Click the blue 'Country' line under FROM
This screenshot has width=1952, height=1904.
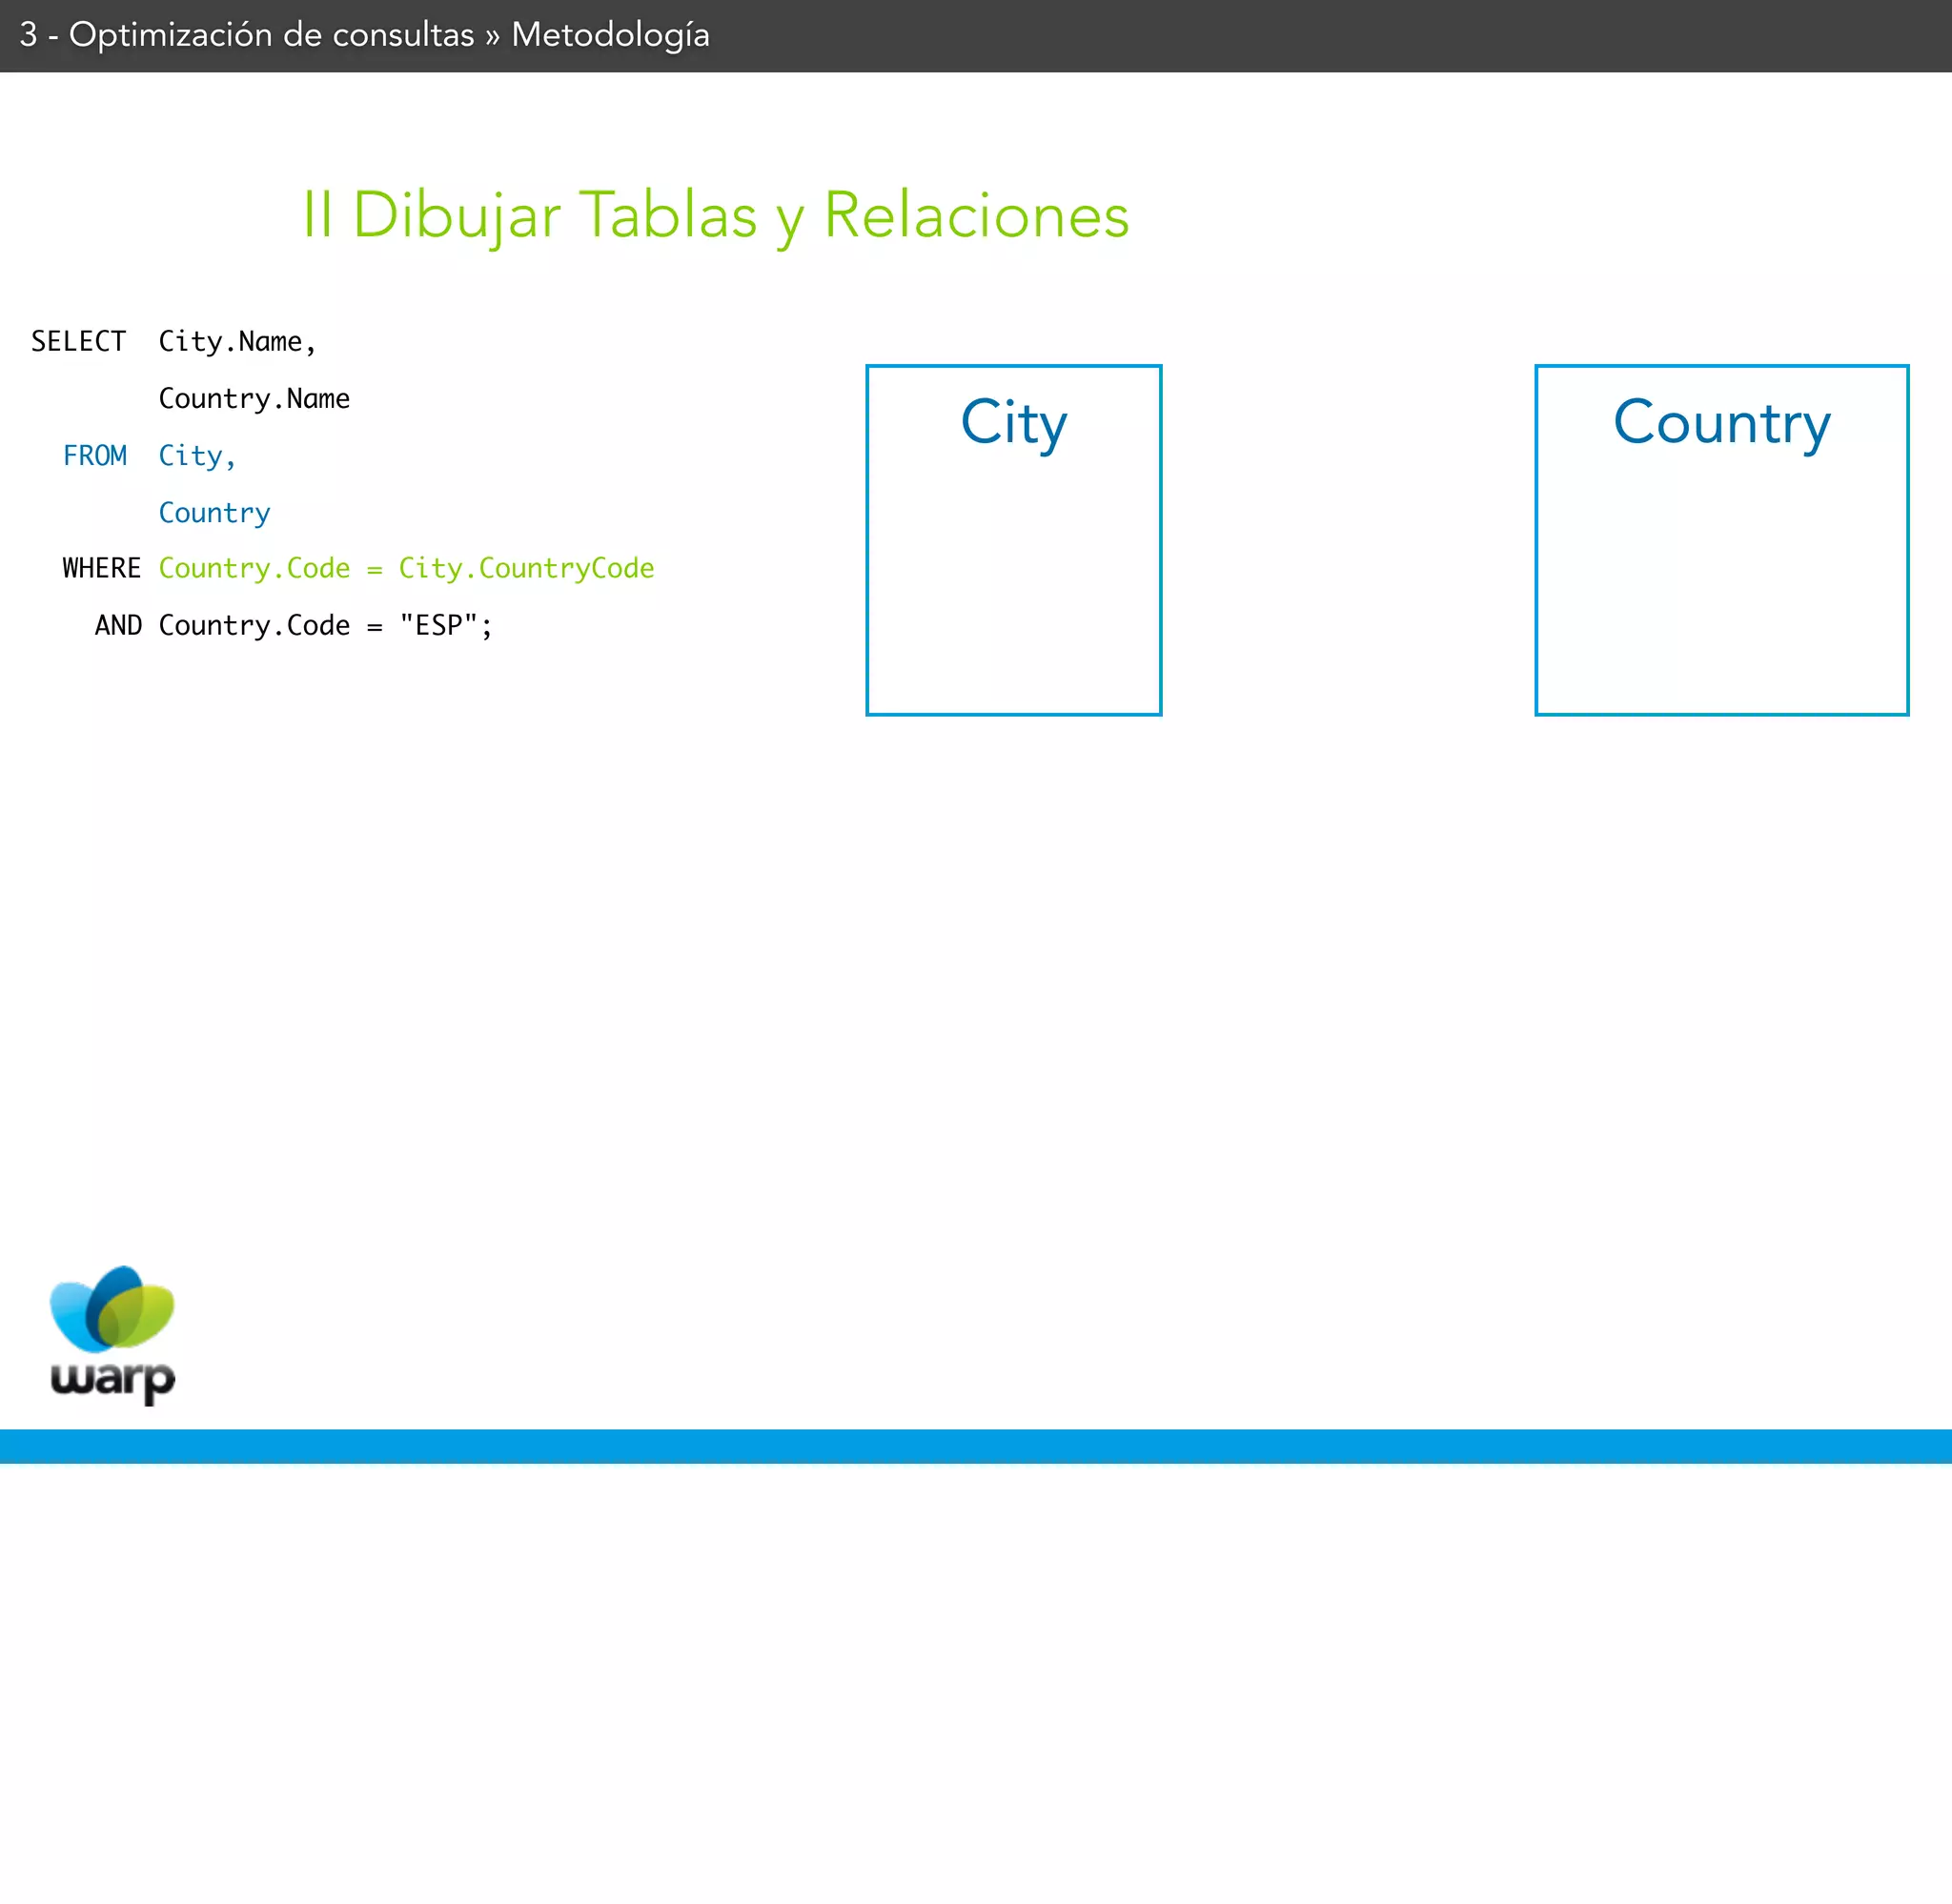pyautogui.click(x=214, y=513)
